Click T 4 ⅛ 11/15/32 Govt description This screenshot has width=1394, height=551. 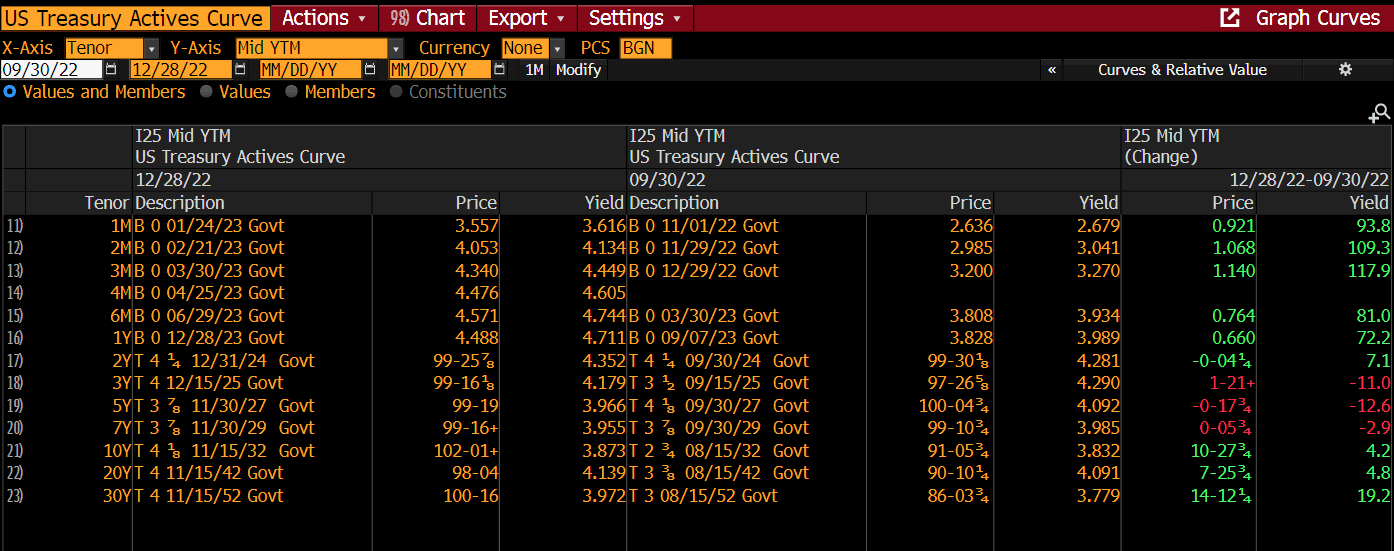tap(225, 451)
